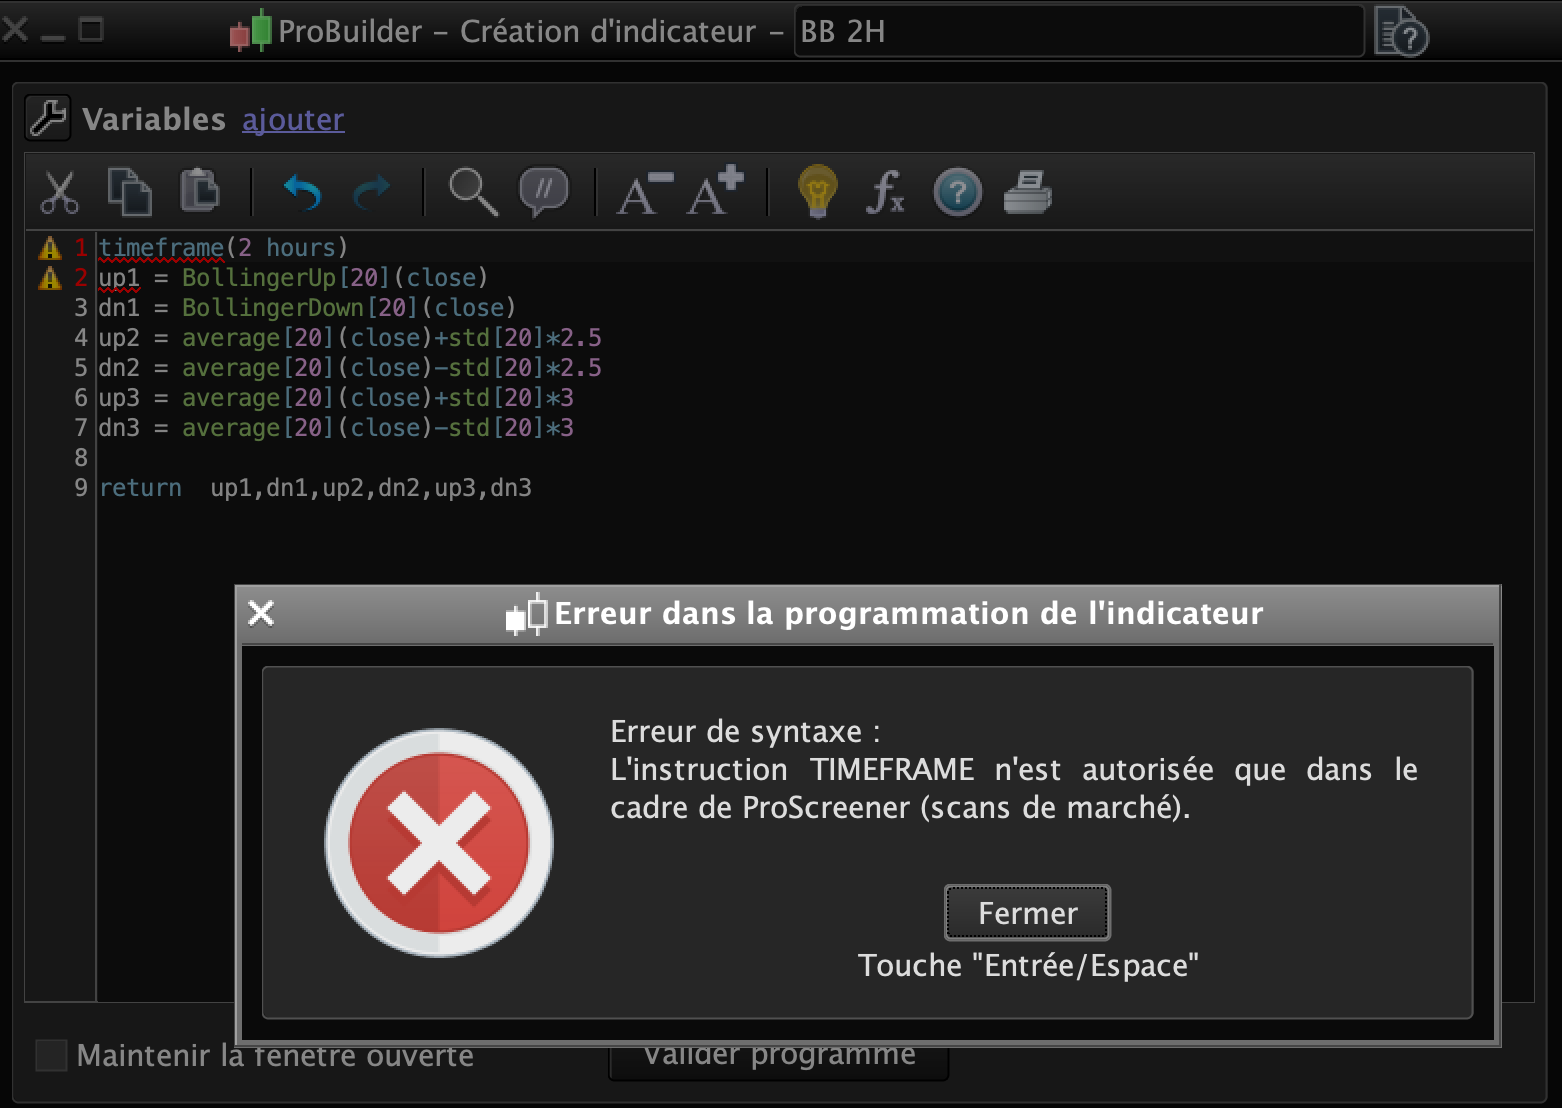The image size is (1562, 1108).
Task: Close the ProBuilder window
Action: 14,30
